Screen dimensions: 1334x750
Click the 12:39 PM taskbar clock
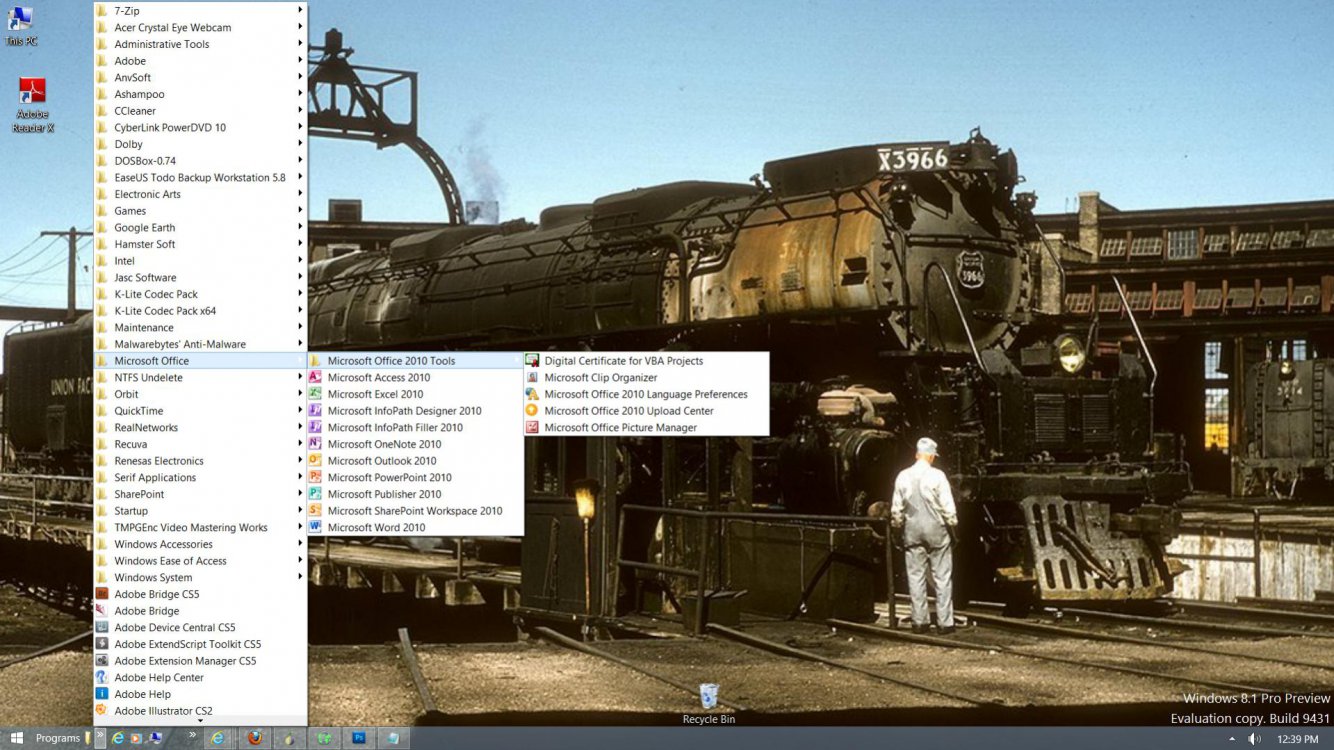pos(1297,739)
